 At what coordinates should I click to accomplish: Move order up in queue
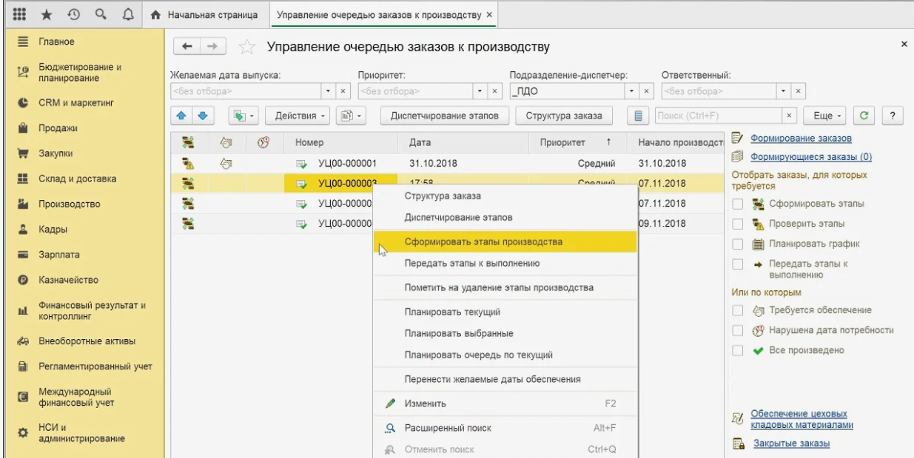point(182,115)
